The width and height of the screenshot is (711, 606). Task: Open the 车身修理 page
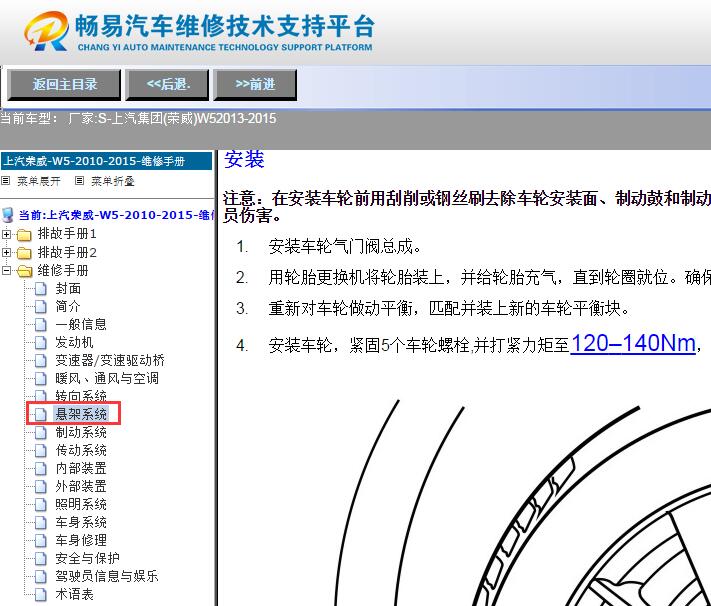pos(81,540)
